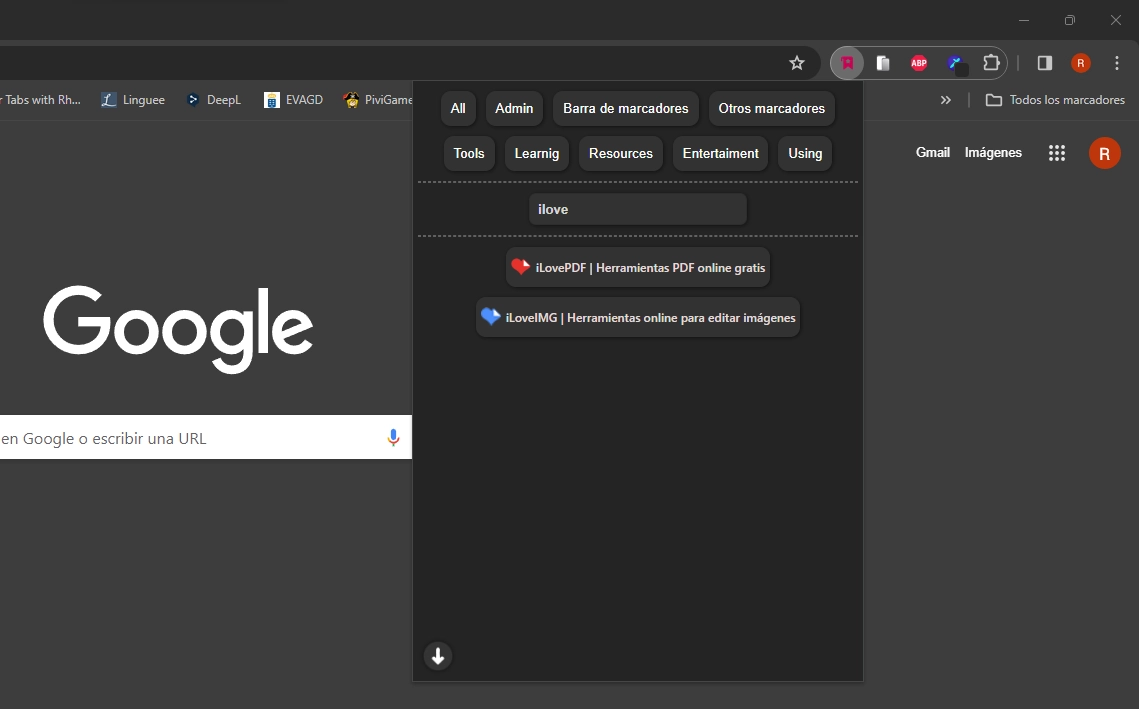Expand hidden bookmarks with the double chevron
The height and width of the screenshot is (709, 1139).
pos(946,100)
